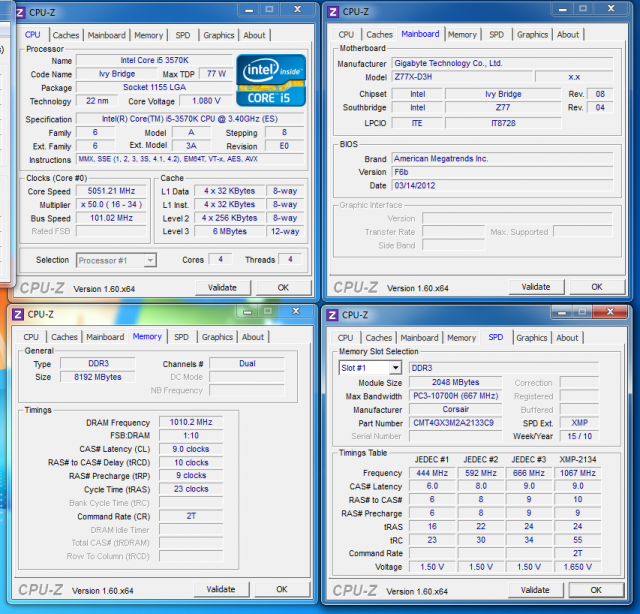Switch to About tab in CPU window

pyautogui.click(x=254, y=35)
